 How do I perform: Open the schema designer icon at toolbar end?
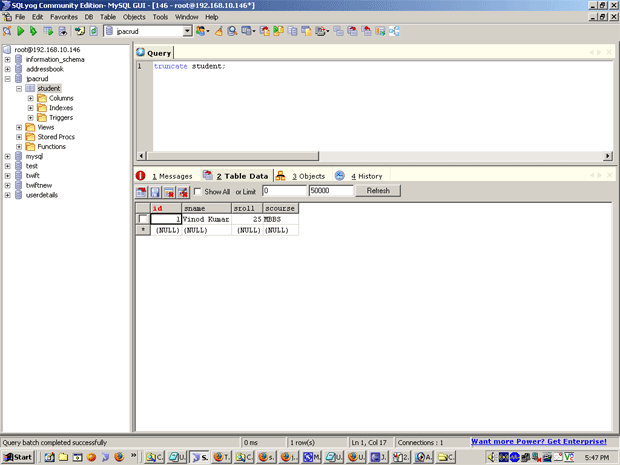pos(394,31)
